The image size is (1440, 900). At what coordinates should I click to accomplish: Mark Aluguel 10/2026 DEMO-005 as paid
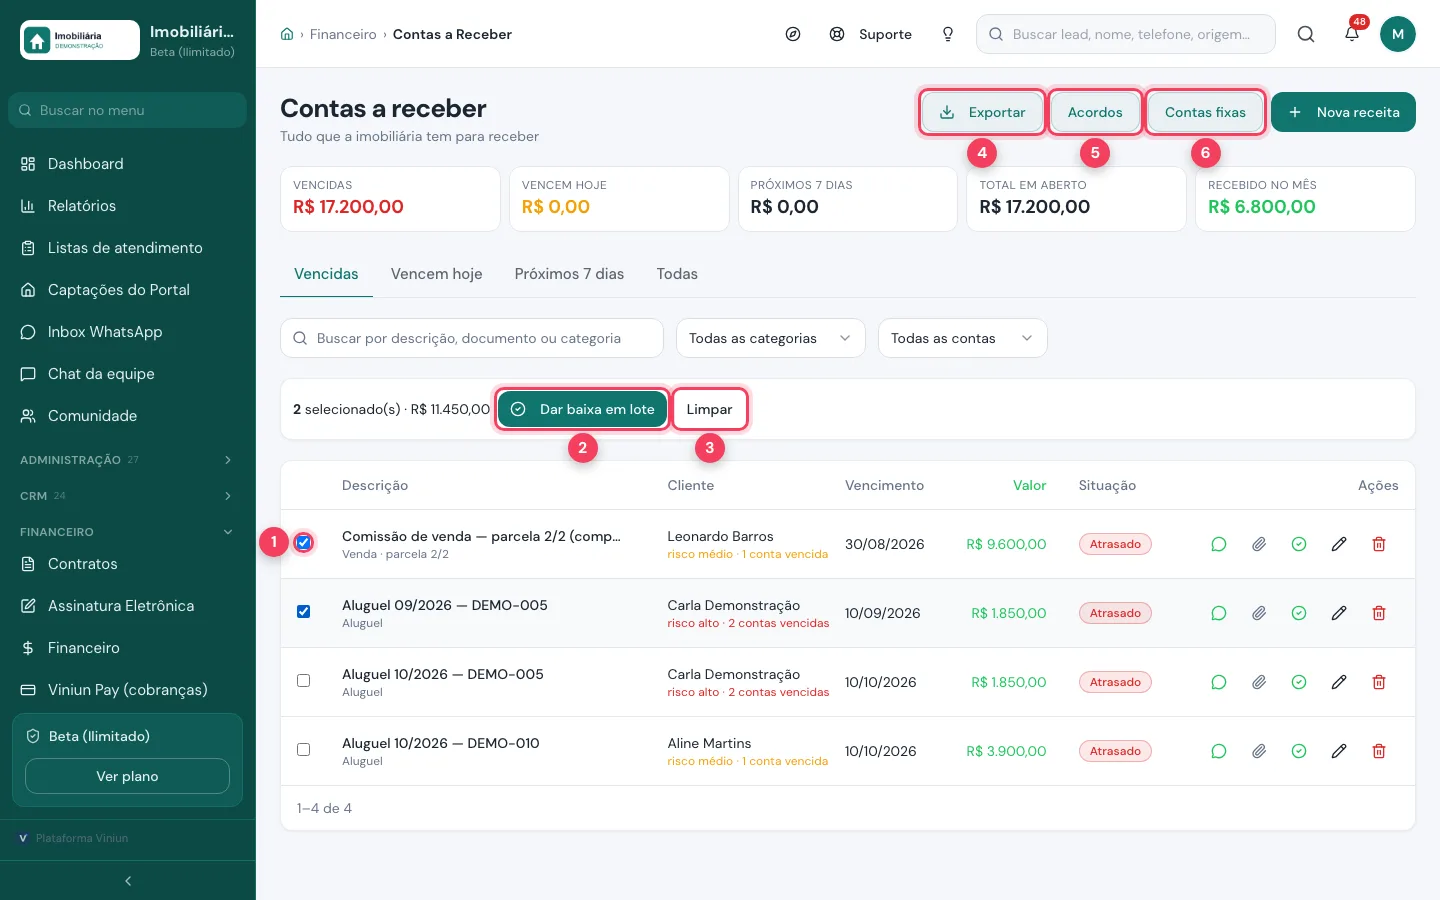coord(1298,682)
